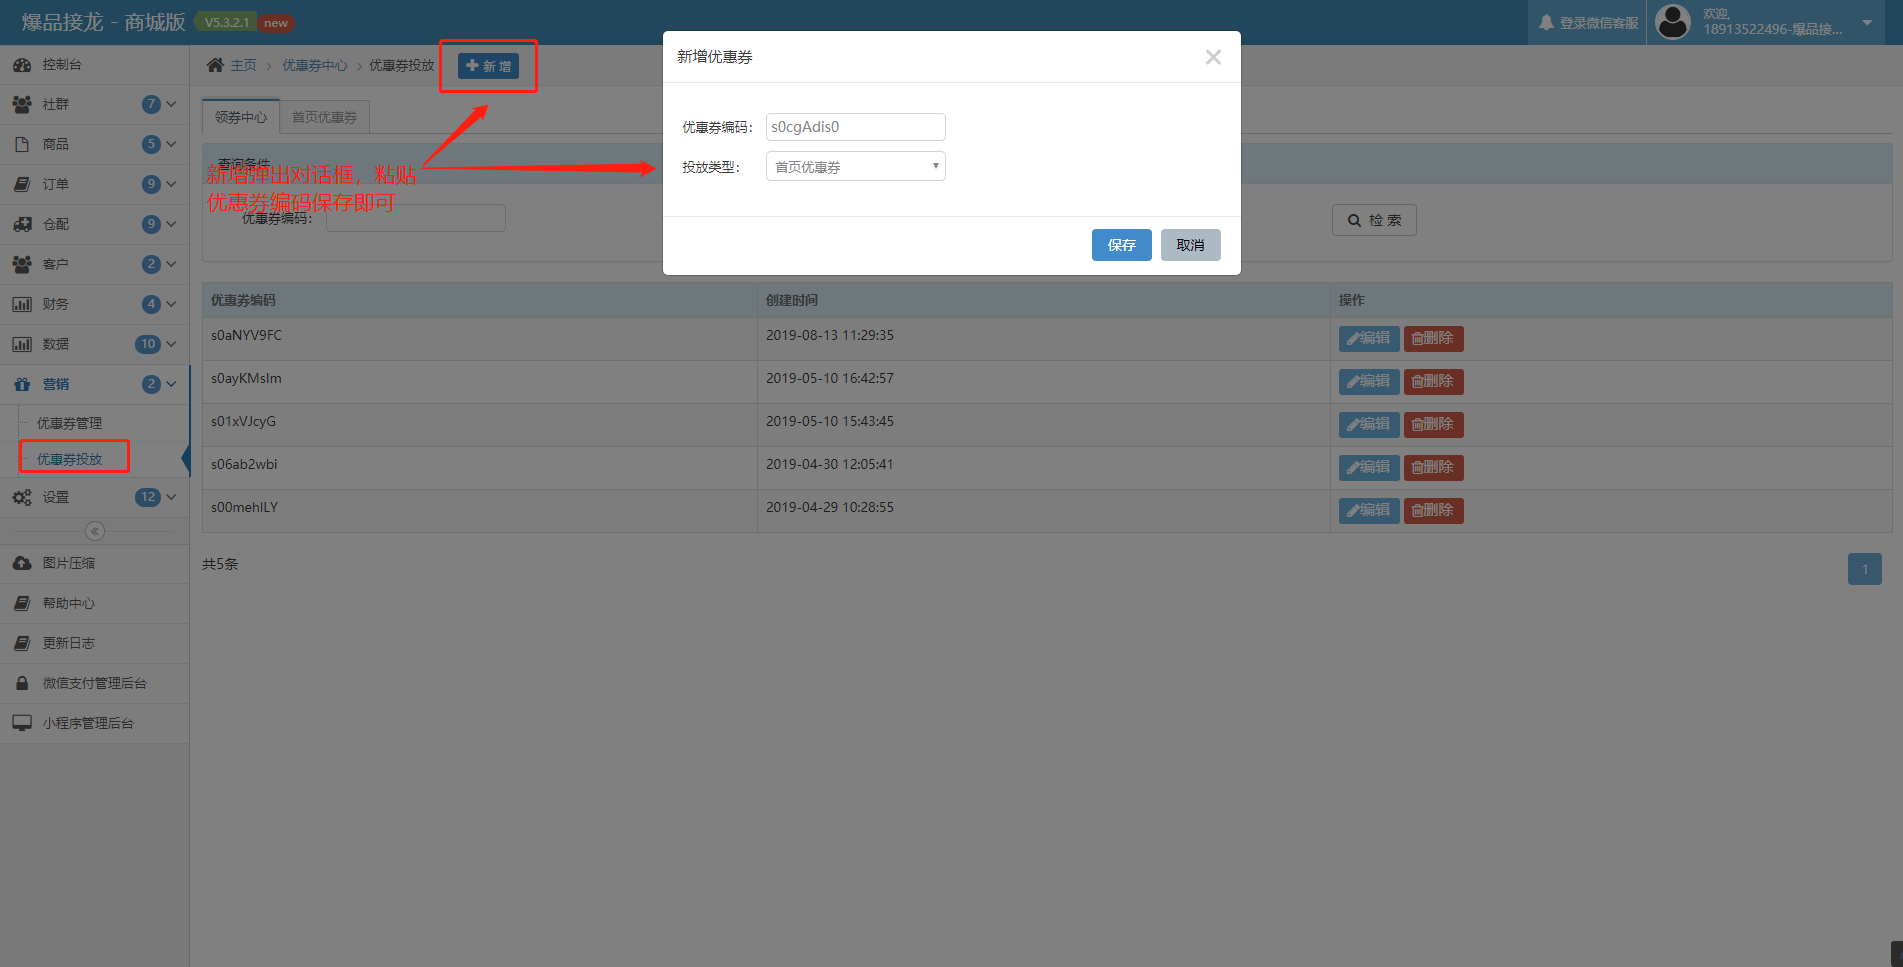Close the 新增优惠券 dialog with X
1903x967 pixels.
pyautogui.click(x=1213, y=57)
